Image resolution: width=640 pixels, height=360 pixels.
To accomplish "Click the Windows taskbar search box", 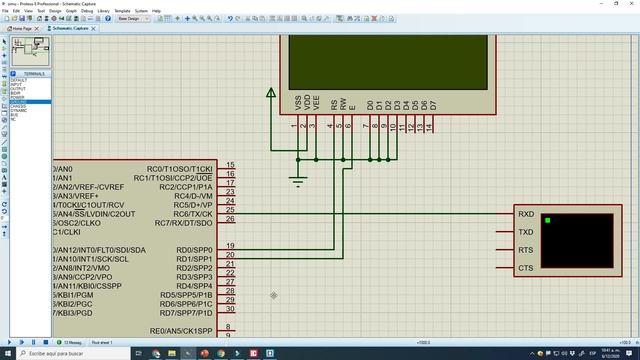I will [73, 353].
